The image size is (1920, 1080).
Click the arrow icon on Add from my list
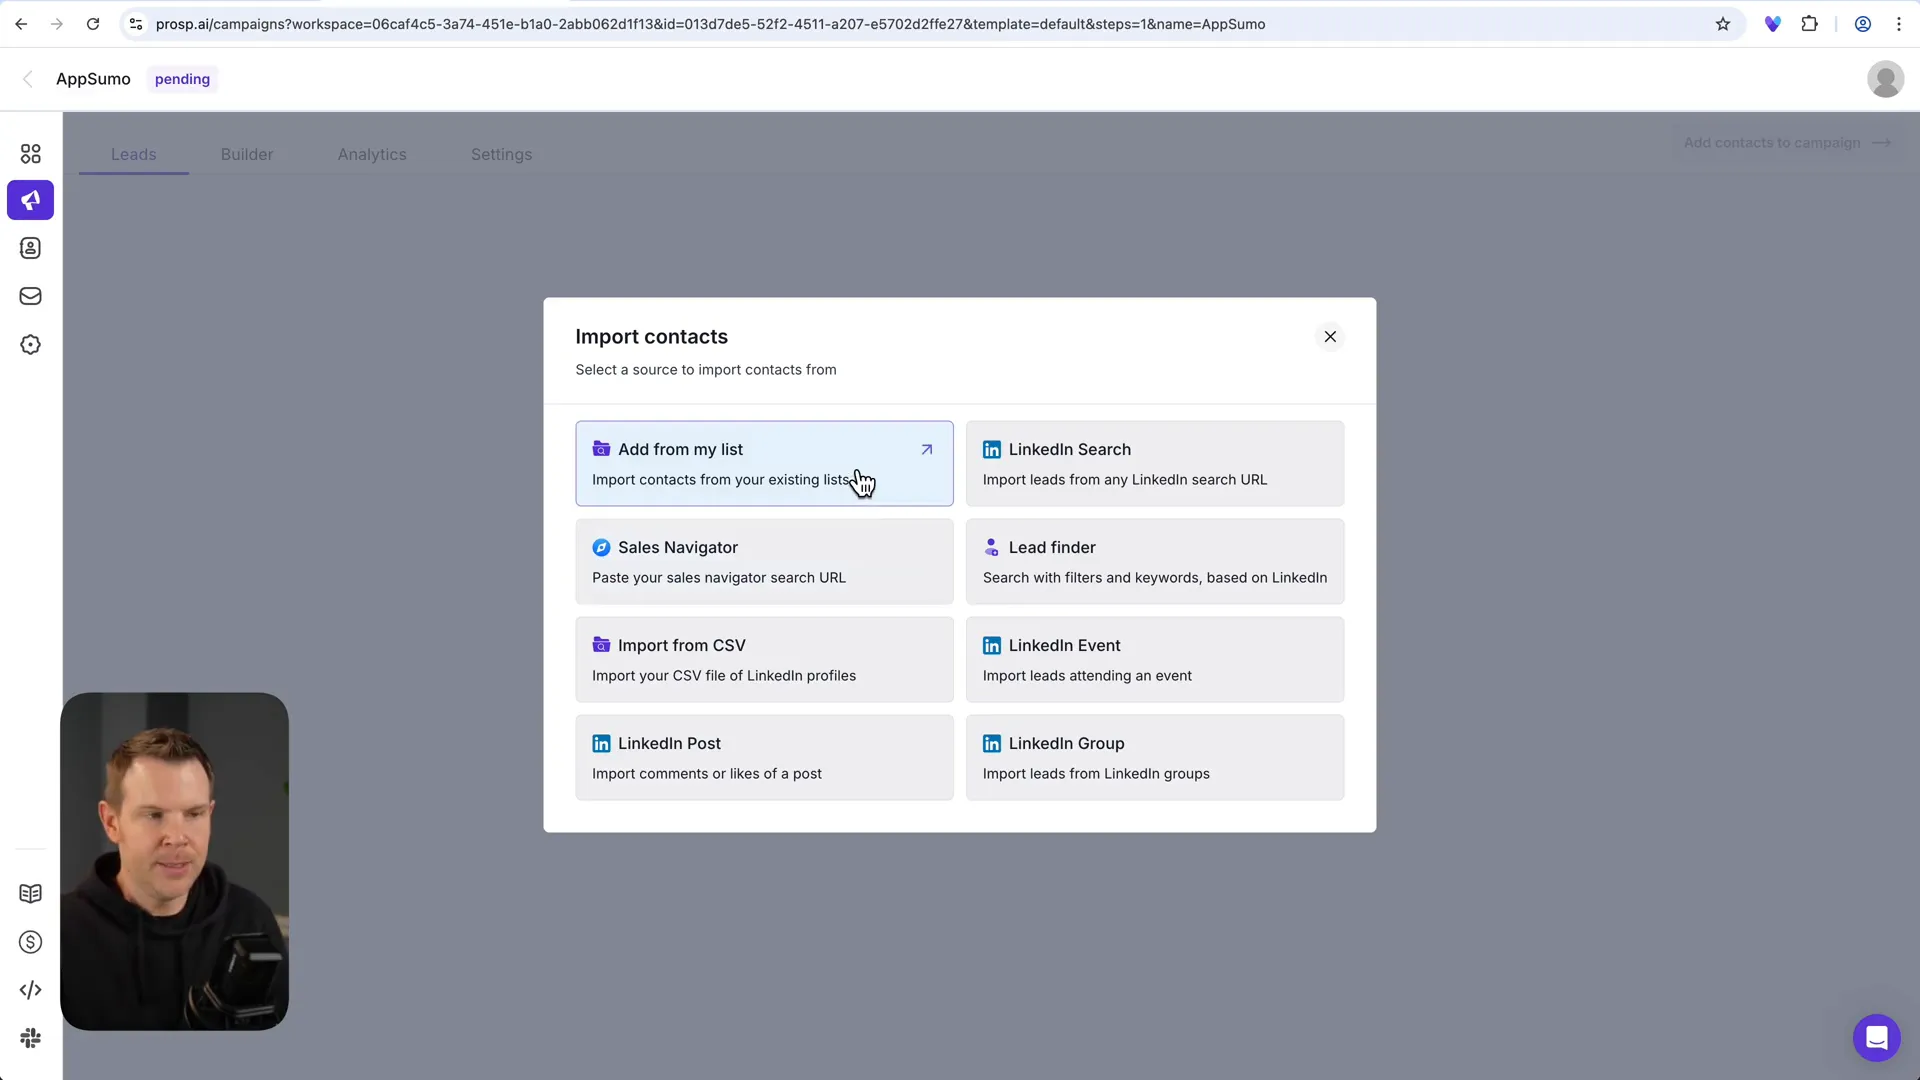pos(927,450)
